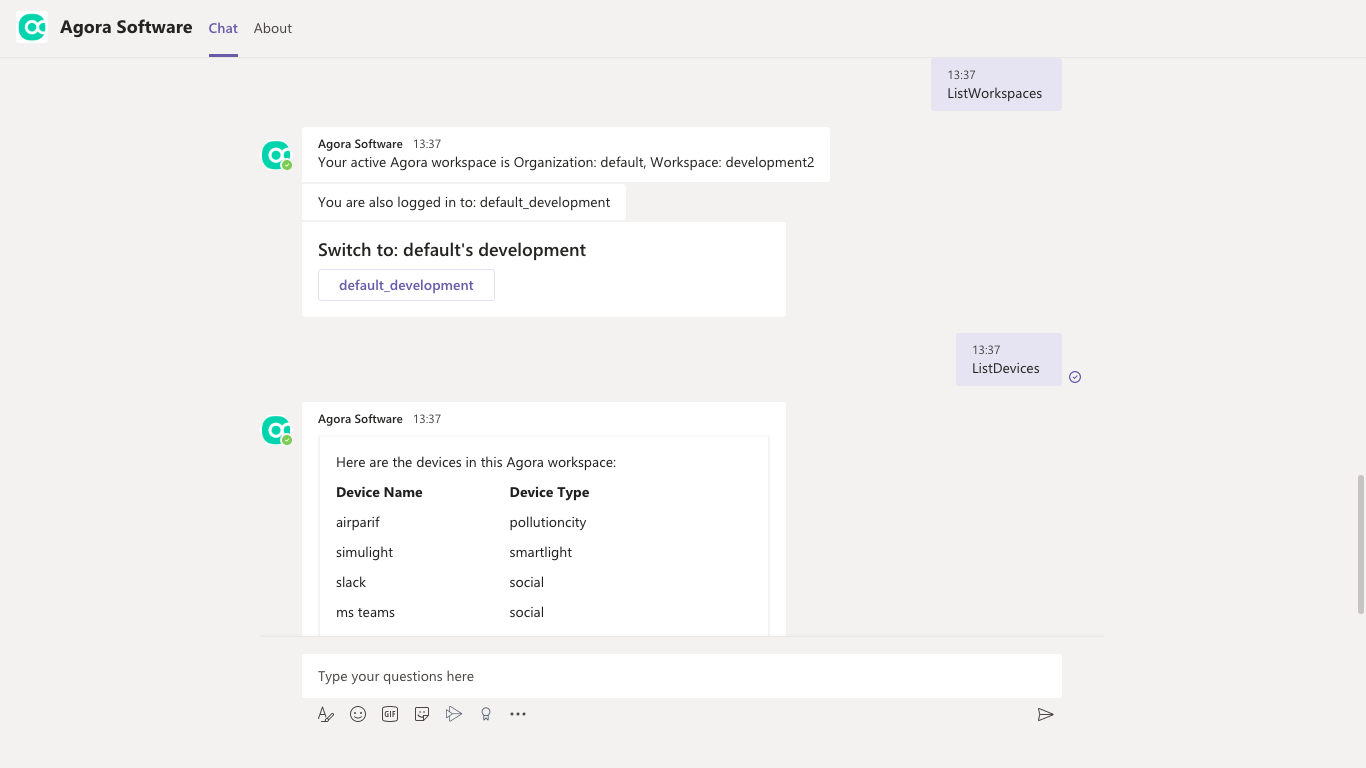Open the Format text icon
The height and width of the screenshot is (768, 1366).
[x=326, y=714]
